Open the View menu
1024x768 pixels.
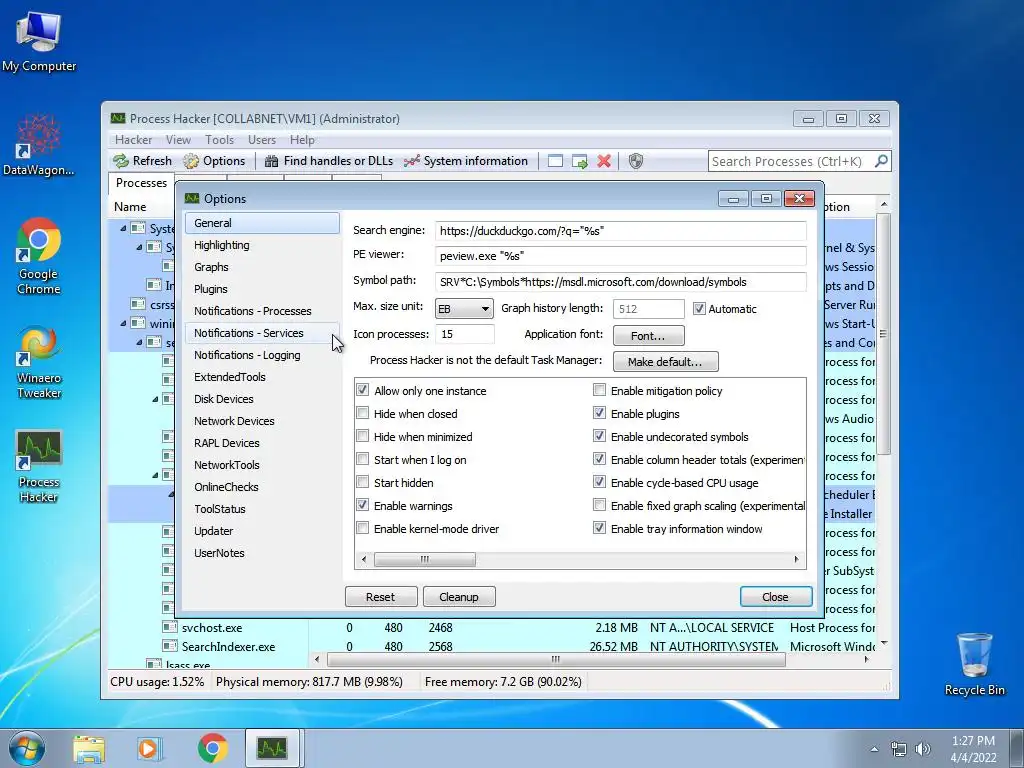(178, 140)
